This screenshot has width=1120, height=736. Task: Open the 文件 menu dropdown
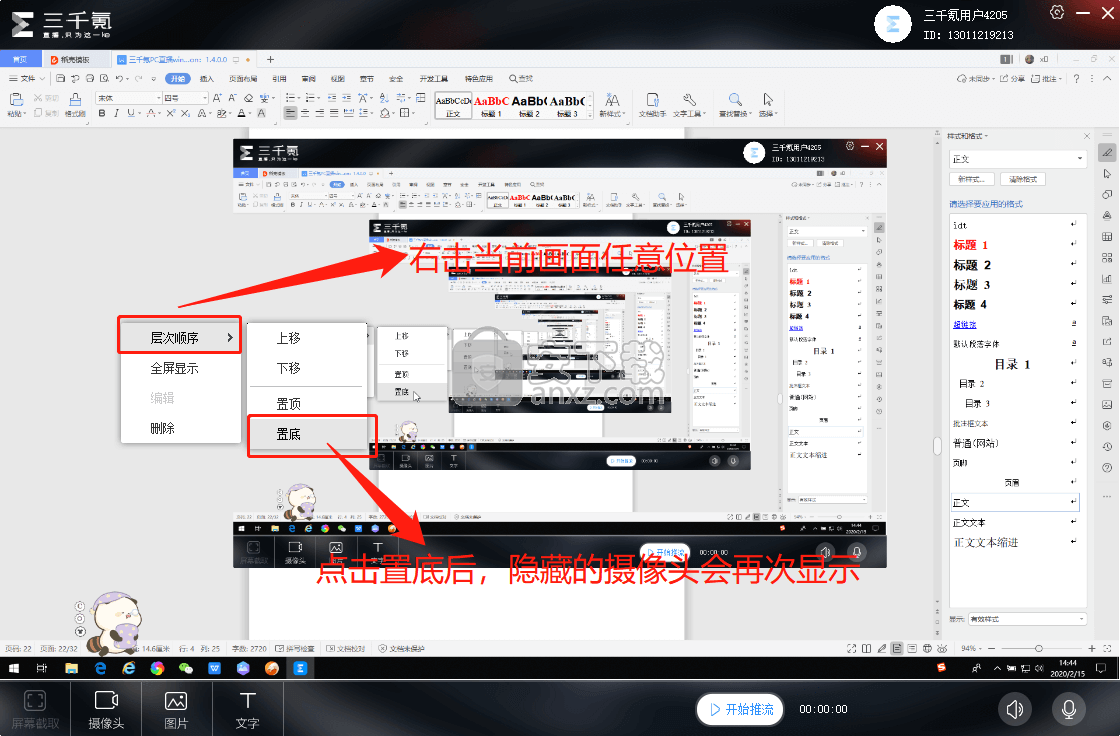pyautogui.click(x=27, y=79)
